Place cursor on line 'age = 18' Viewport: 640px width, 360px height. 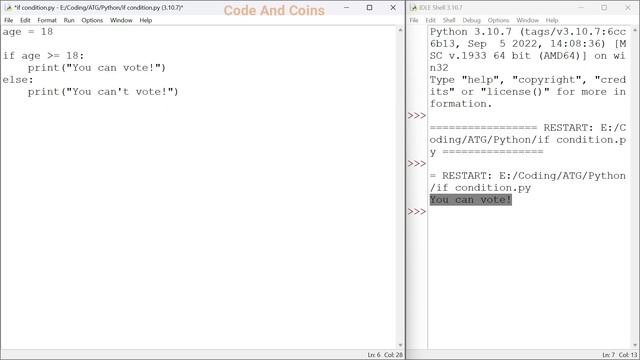(x=28, y=32)
